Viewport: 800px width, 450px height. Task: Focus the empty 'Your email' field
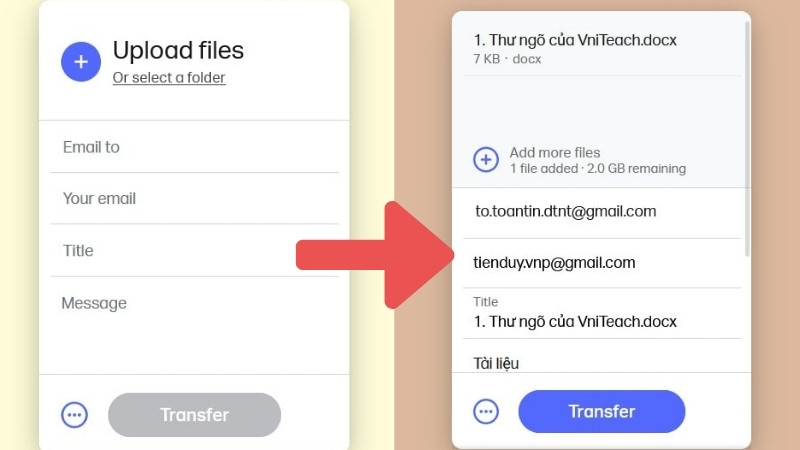click(x=194, y=198)
